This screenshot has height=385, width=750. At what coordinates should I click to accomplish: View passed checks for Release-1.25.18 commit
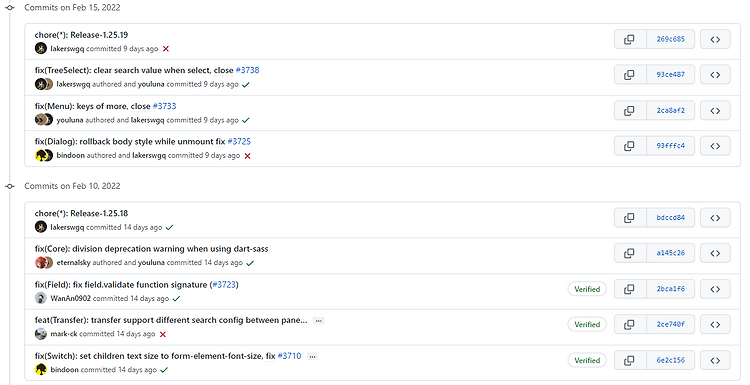point(169,228)
